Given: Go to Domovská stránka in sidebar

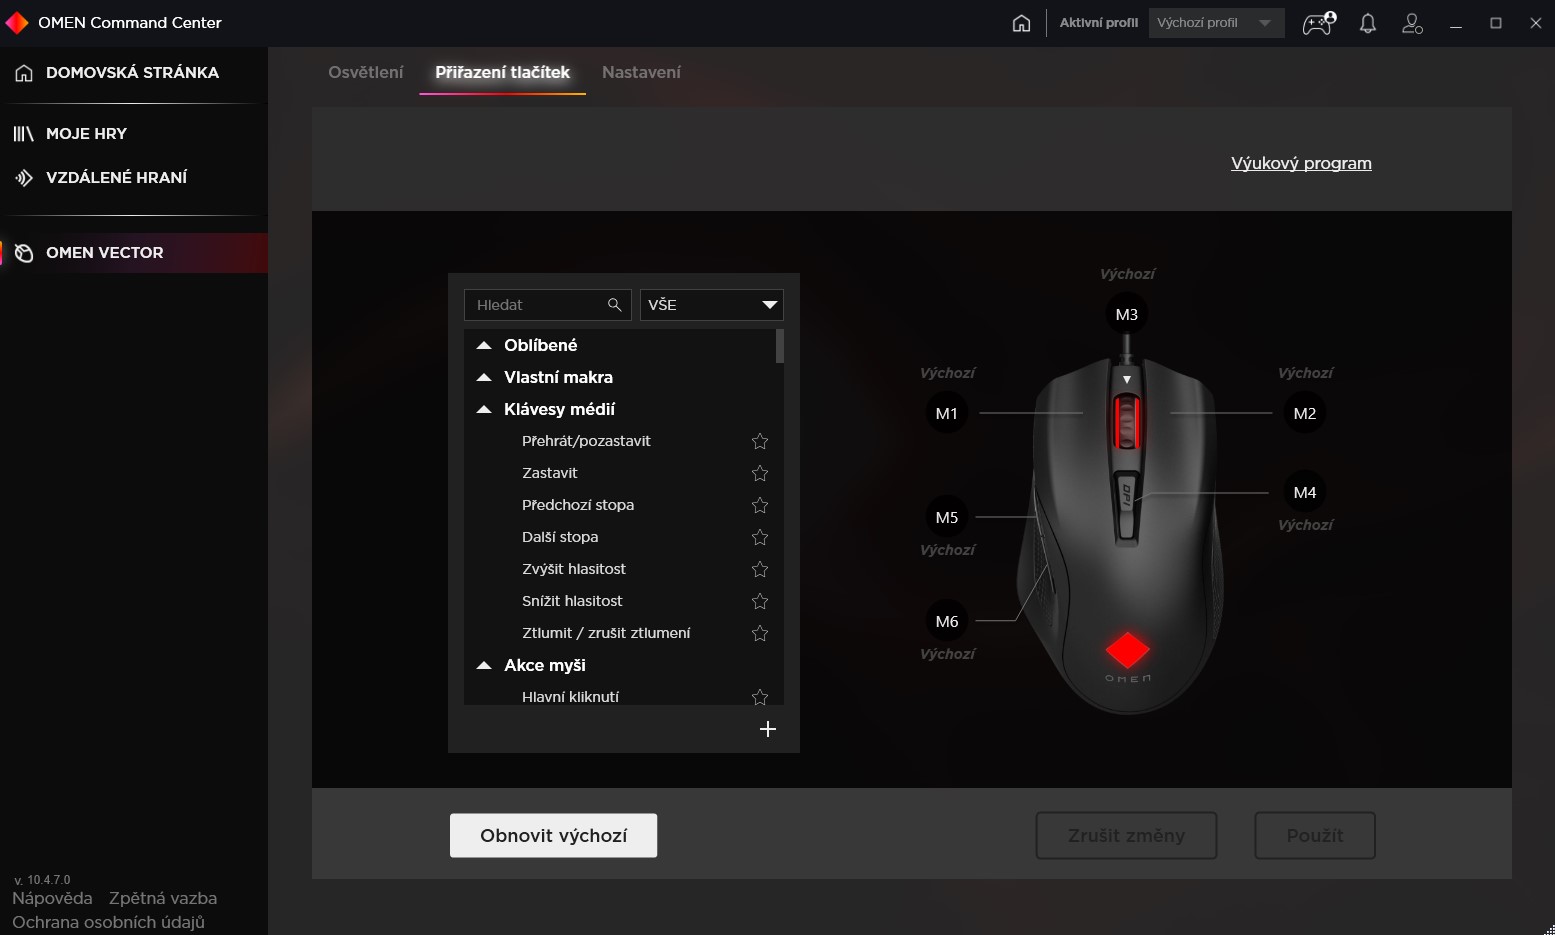Looking at the screenshot, I should tap(133, 73).
